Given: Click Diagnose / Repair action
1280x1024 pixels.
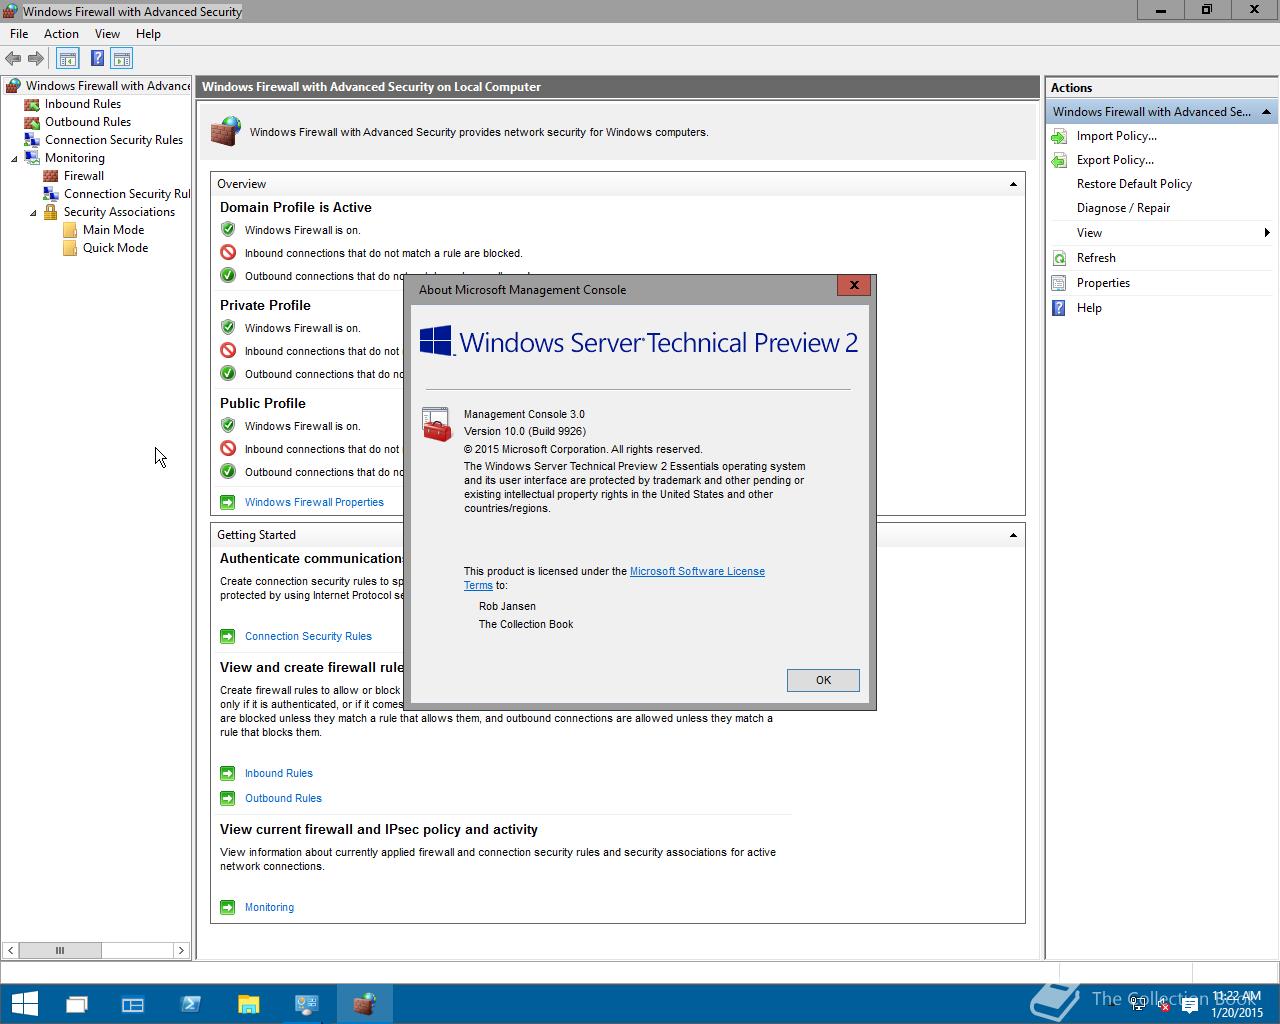Looking at the screenshot, I should point(1123,208).
